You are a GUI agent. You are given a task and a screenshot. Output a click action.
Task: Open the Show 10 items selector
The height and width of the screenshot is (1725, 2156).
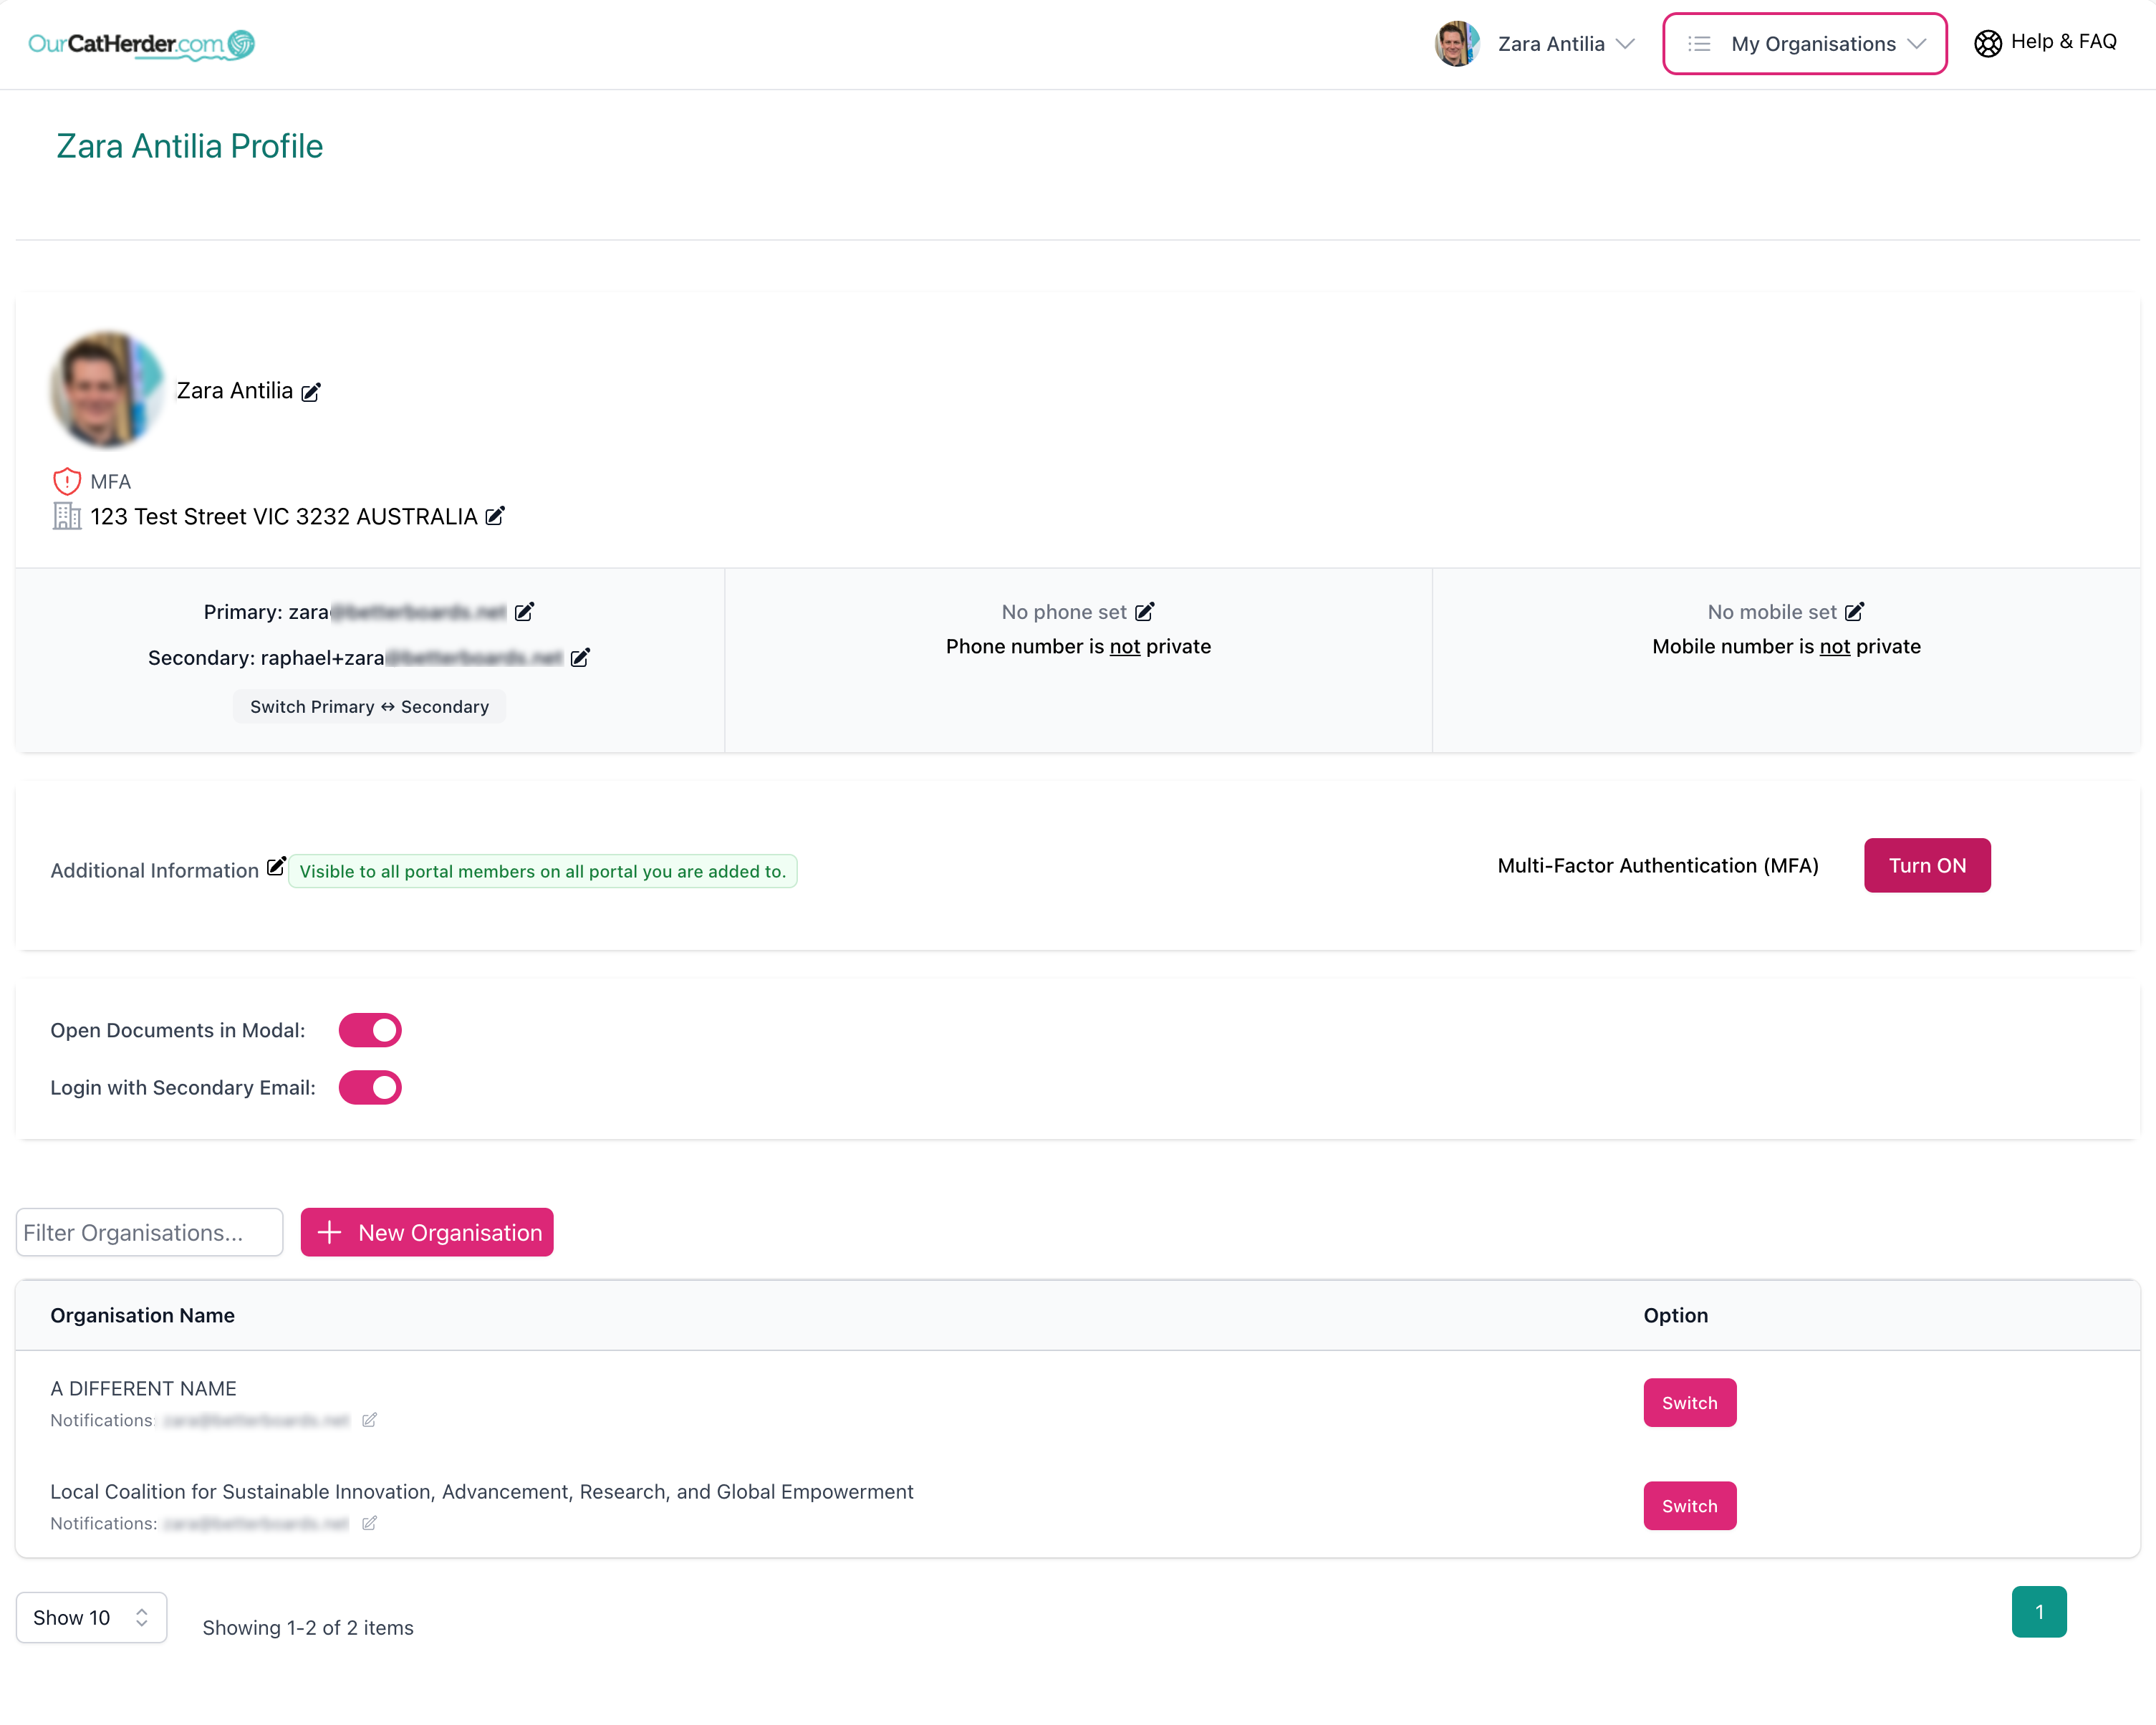click(x=91, y=1617)
